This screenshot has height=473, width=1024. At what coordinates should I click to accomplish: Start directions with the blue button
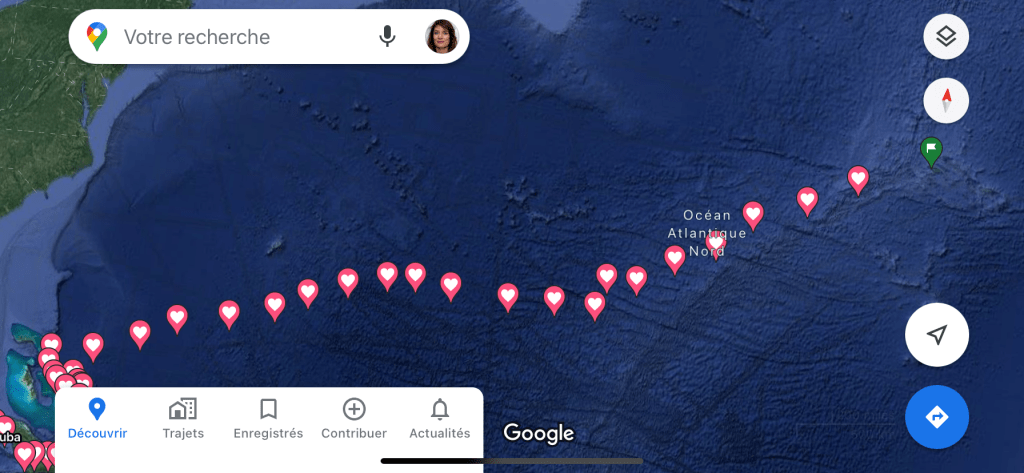pos(936,417)
